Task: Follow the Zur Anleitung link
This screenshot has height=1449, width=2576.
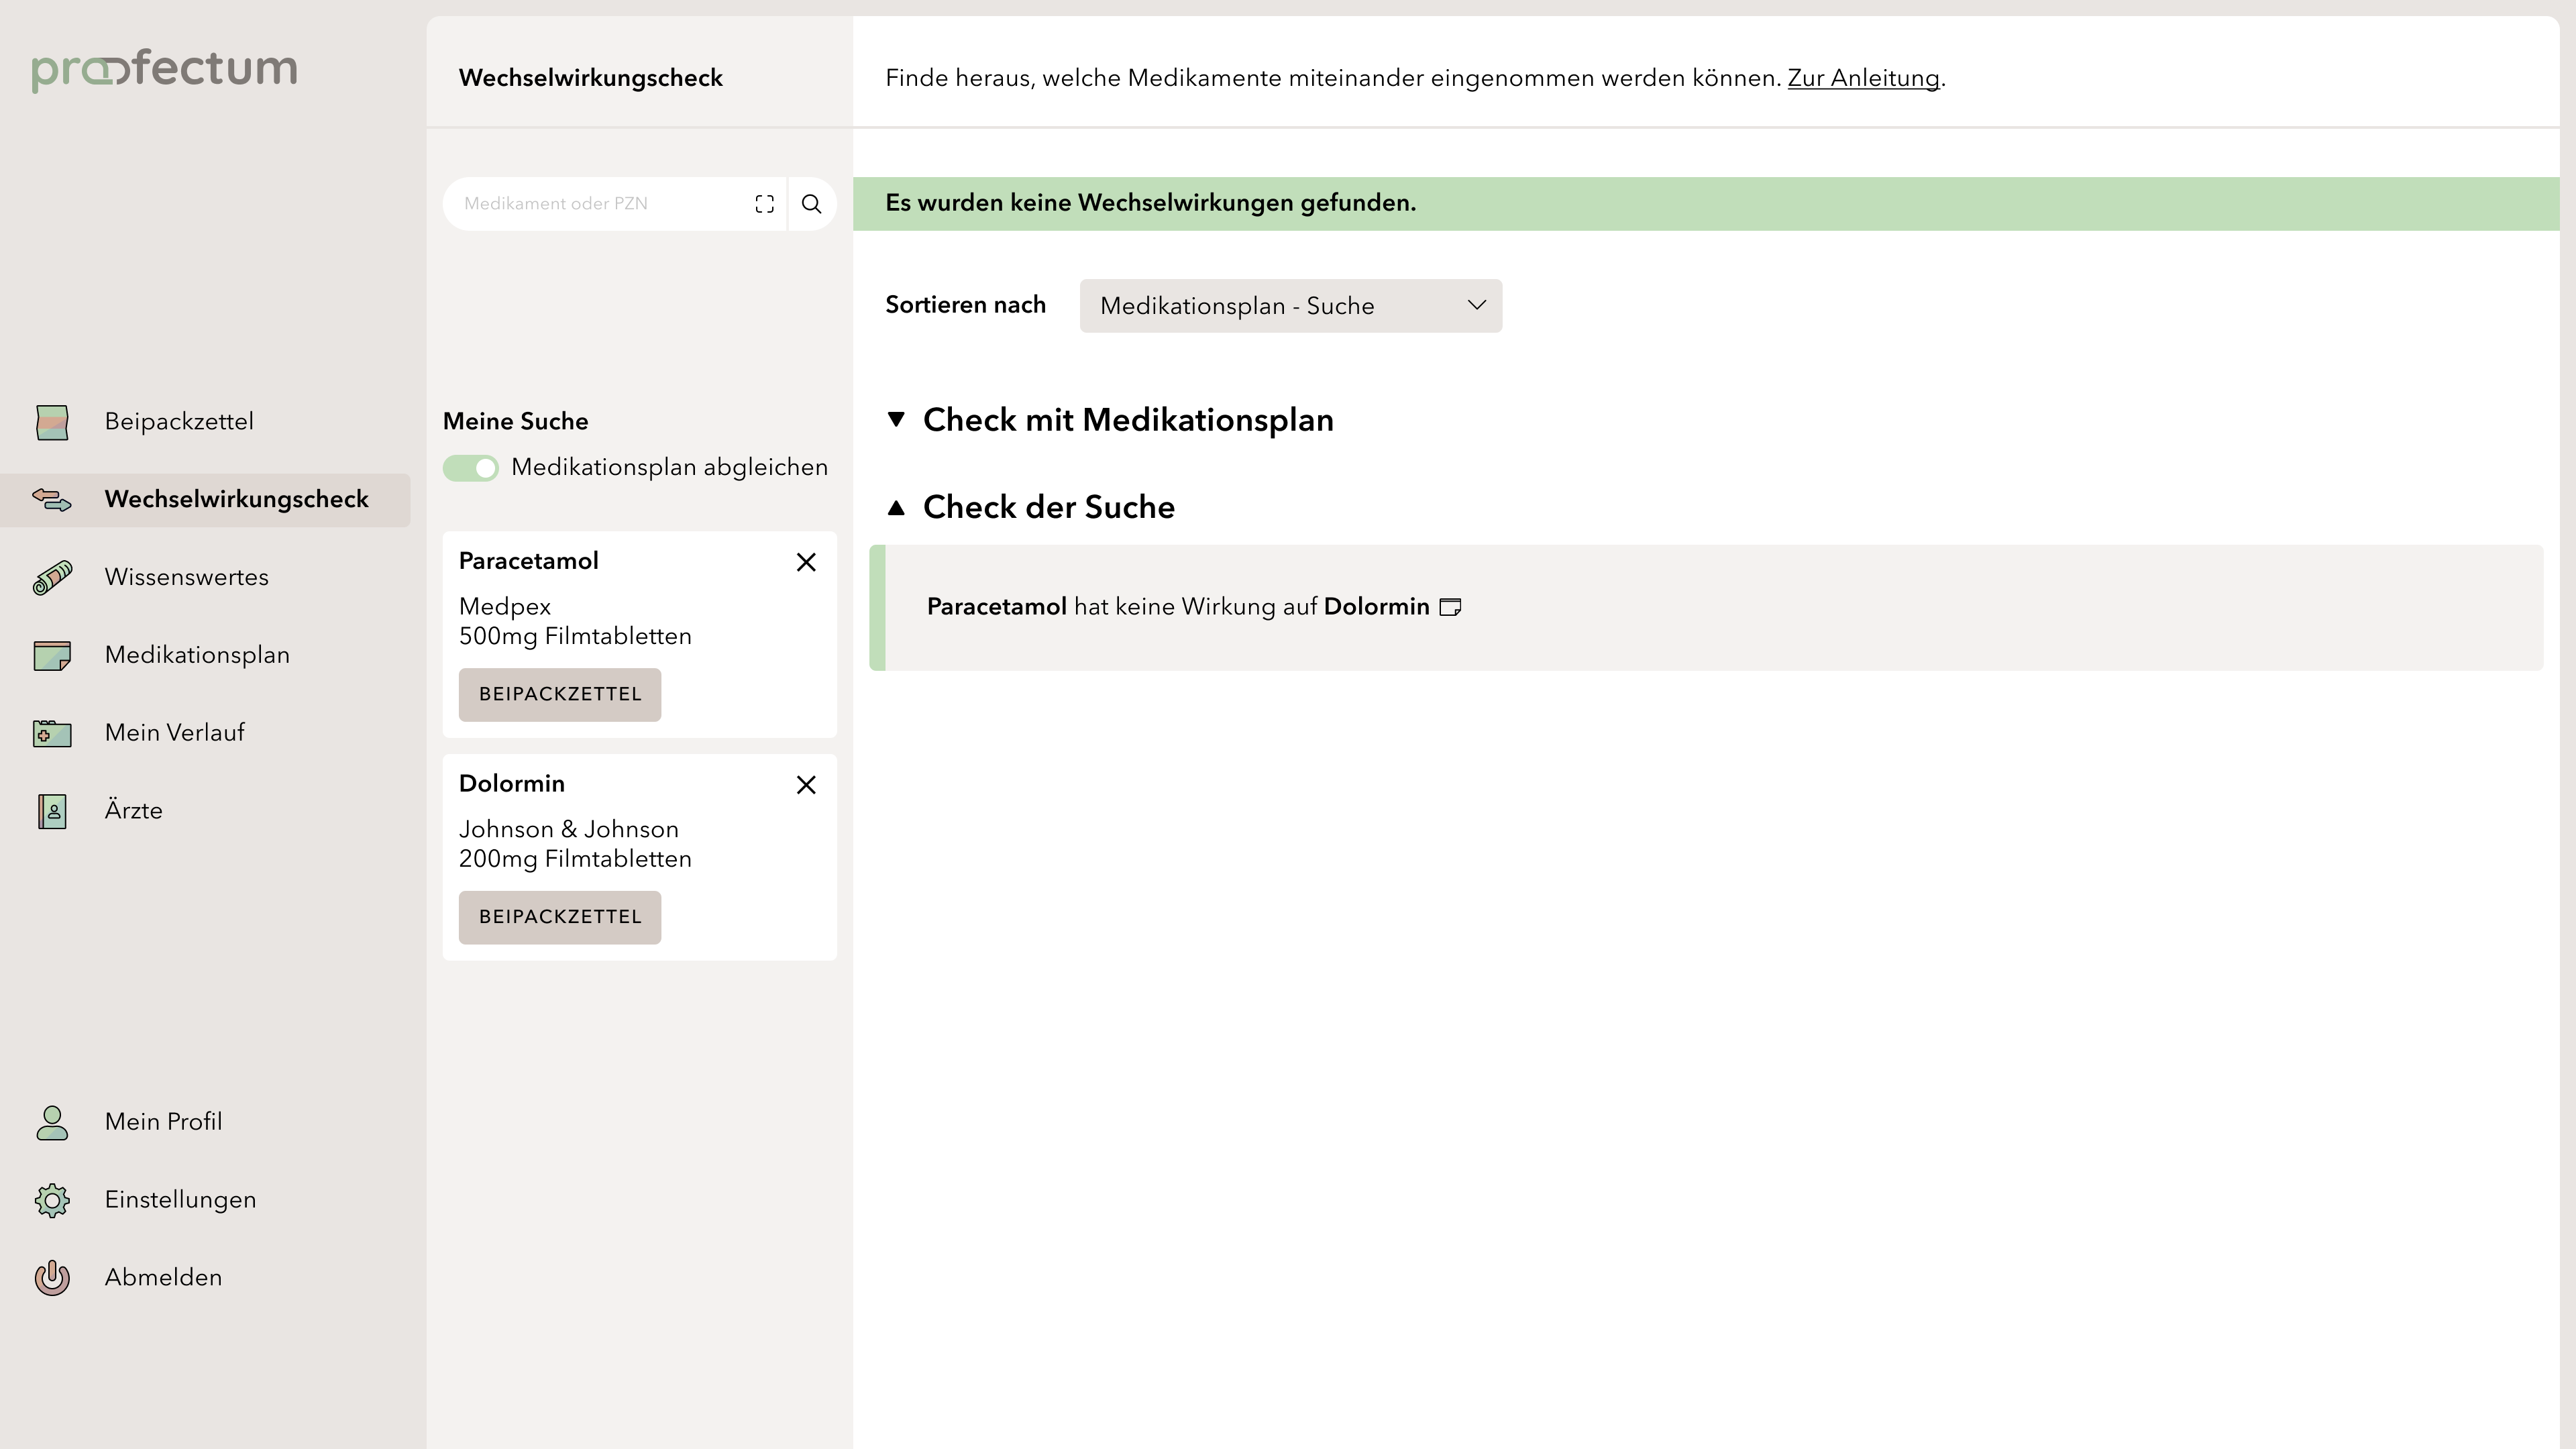Action: 1862,78
